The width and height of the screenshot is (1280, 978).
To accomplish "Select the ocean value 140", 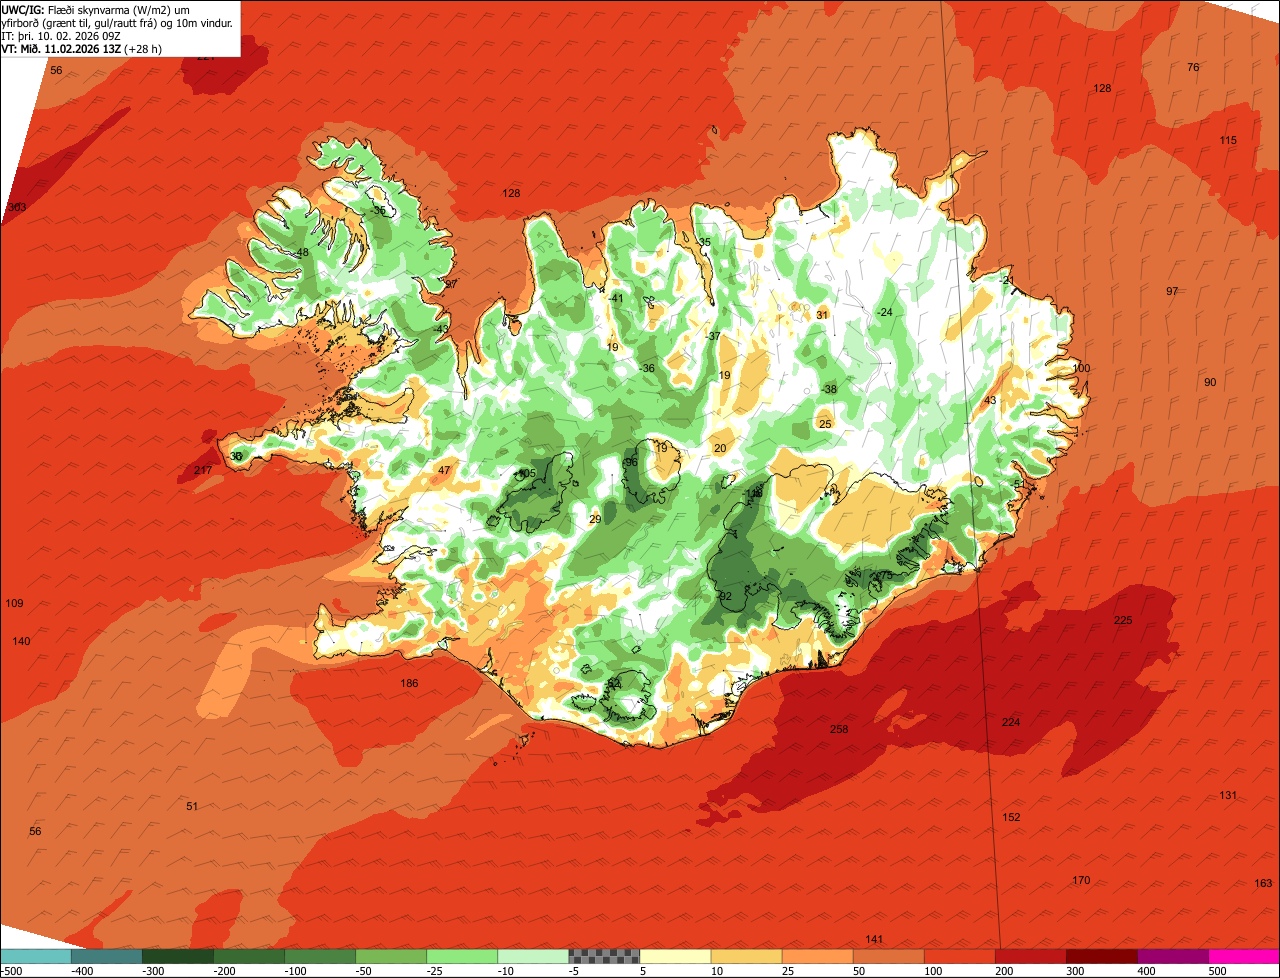I will [x=21, y=642].
